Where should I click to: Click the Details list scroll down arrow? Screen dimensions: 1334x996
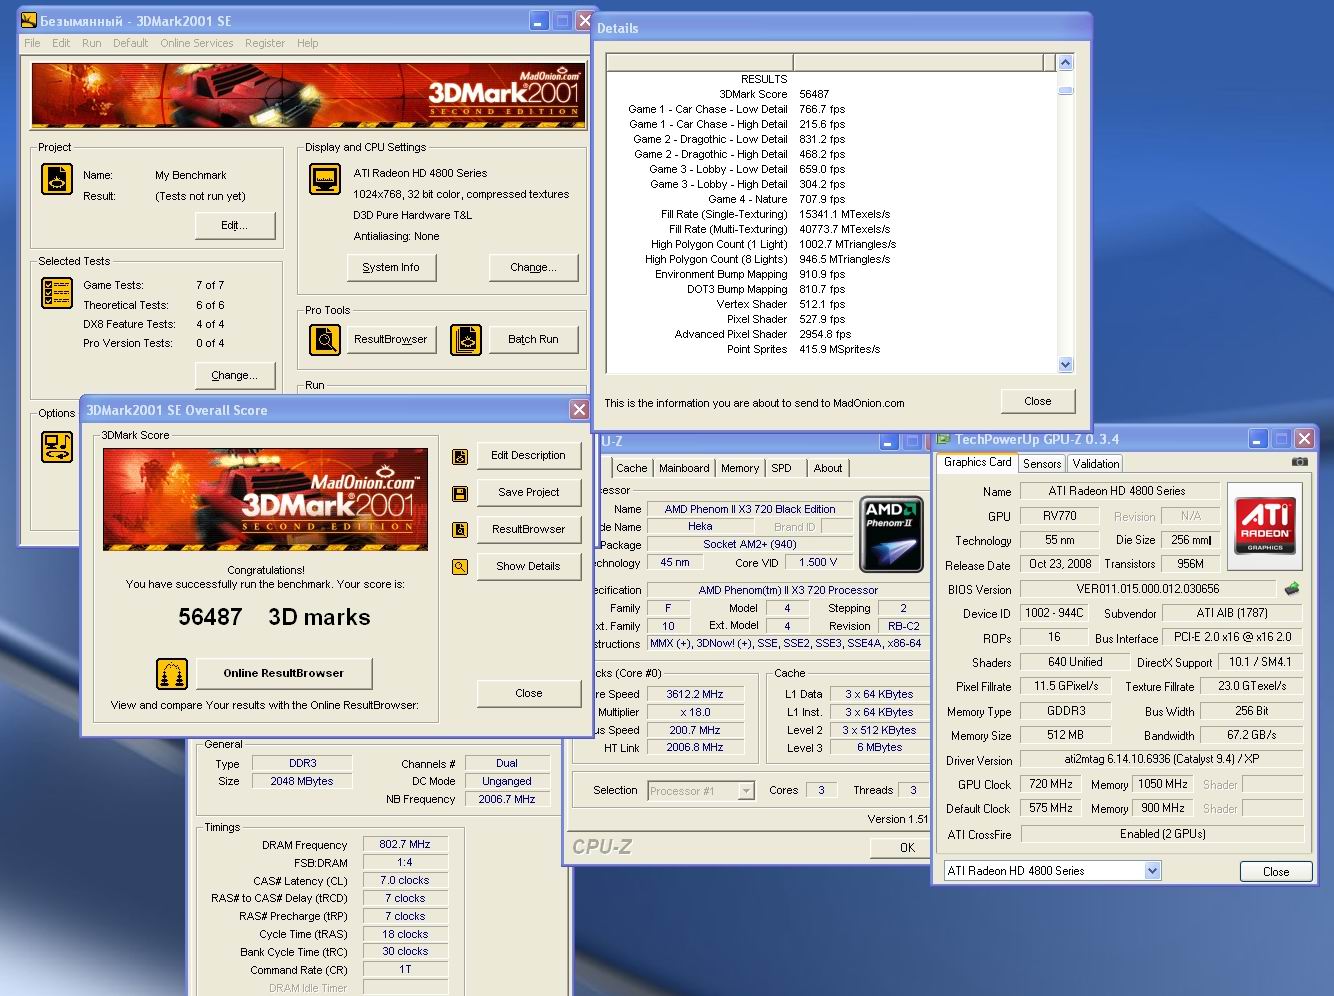1065,365
